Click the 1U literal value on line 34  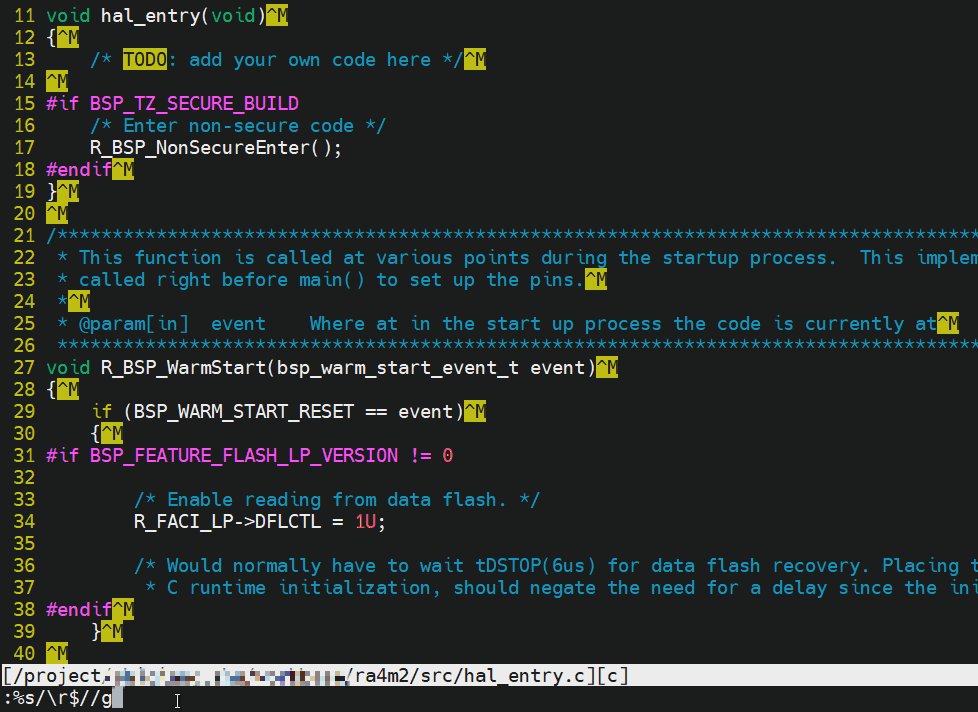coord(366,522)
